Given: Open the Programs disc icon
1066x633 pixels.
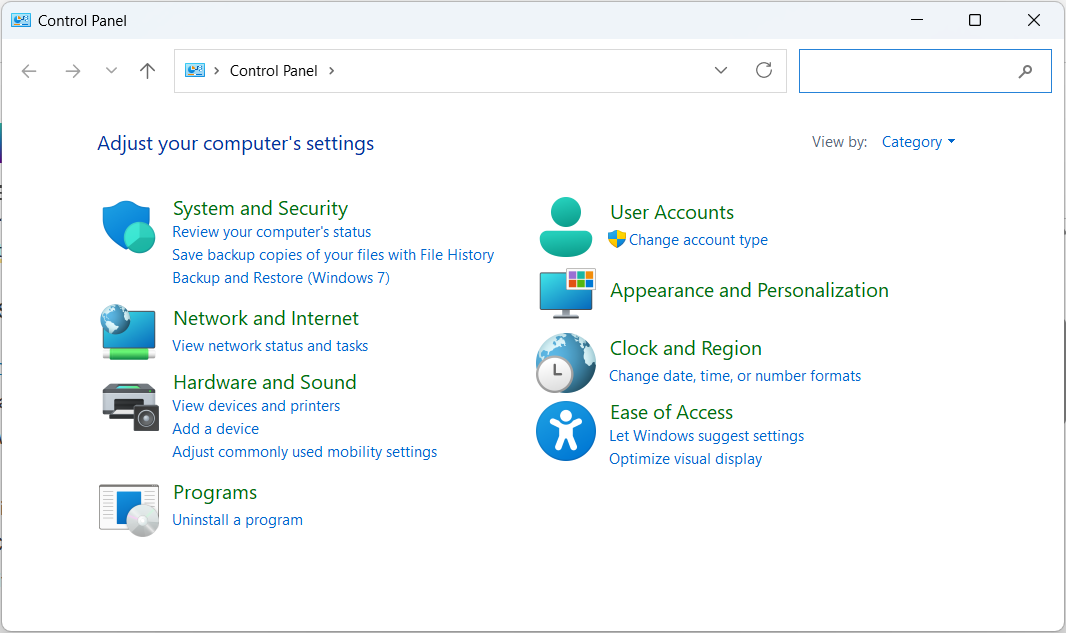Looking at the screenshot, I should coord(129,510).
